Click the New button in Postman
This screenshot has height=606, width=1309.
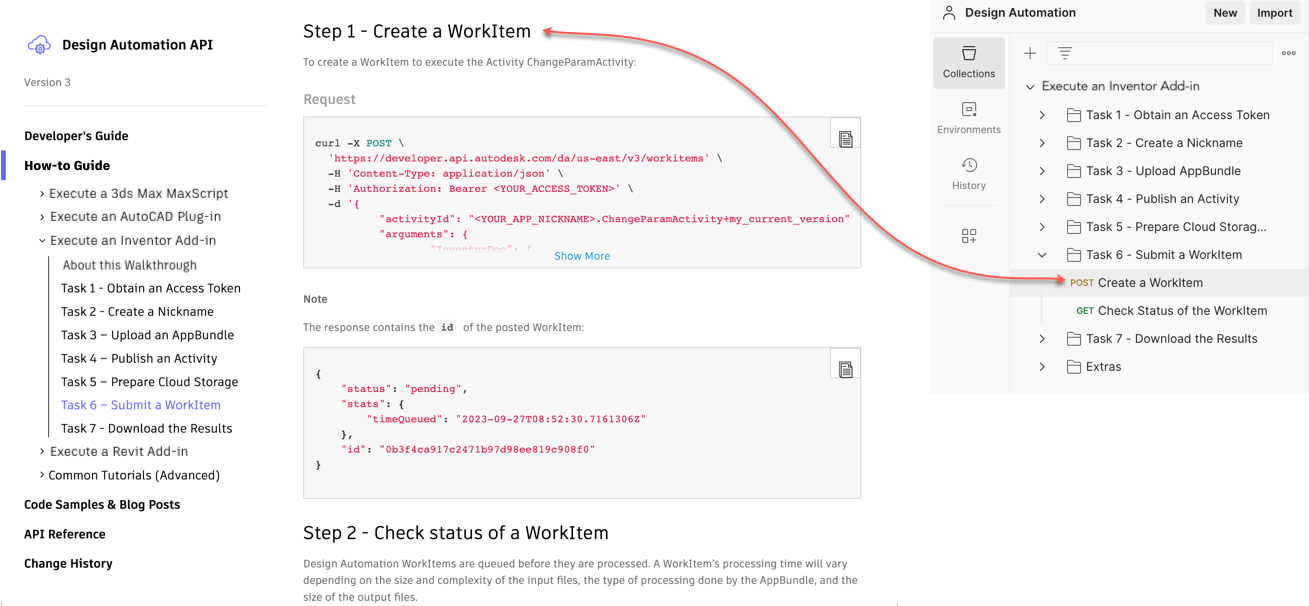click(1225, 13)
